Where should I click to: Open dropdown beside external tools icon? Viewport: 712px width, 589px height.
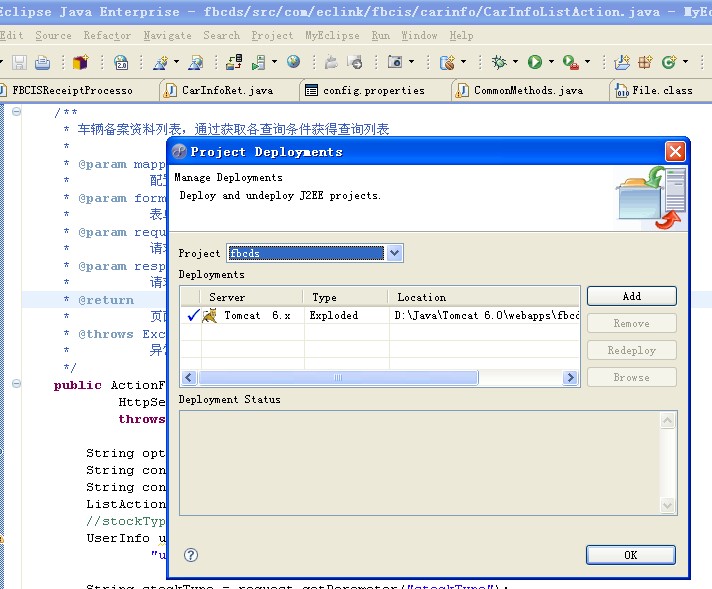587,61
